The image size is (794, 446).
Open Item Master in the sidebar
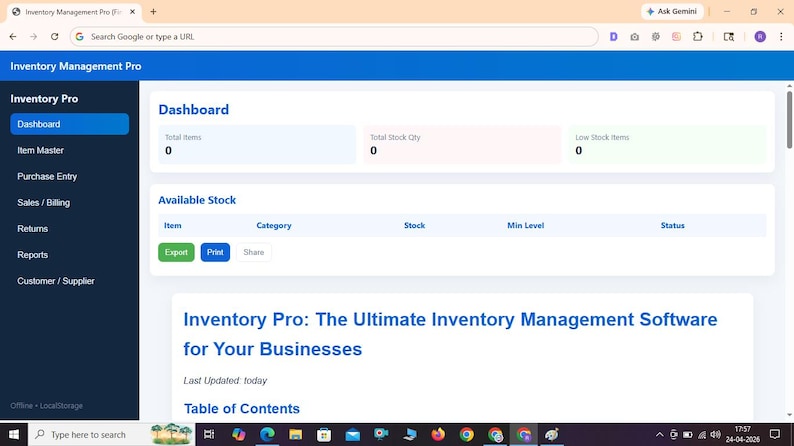(x=69, y=150)
